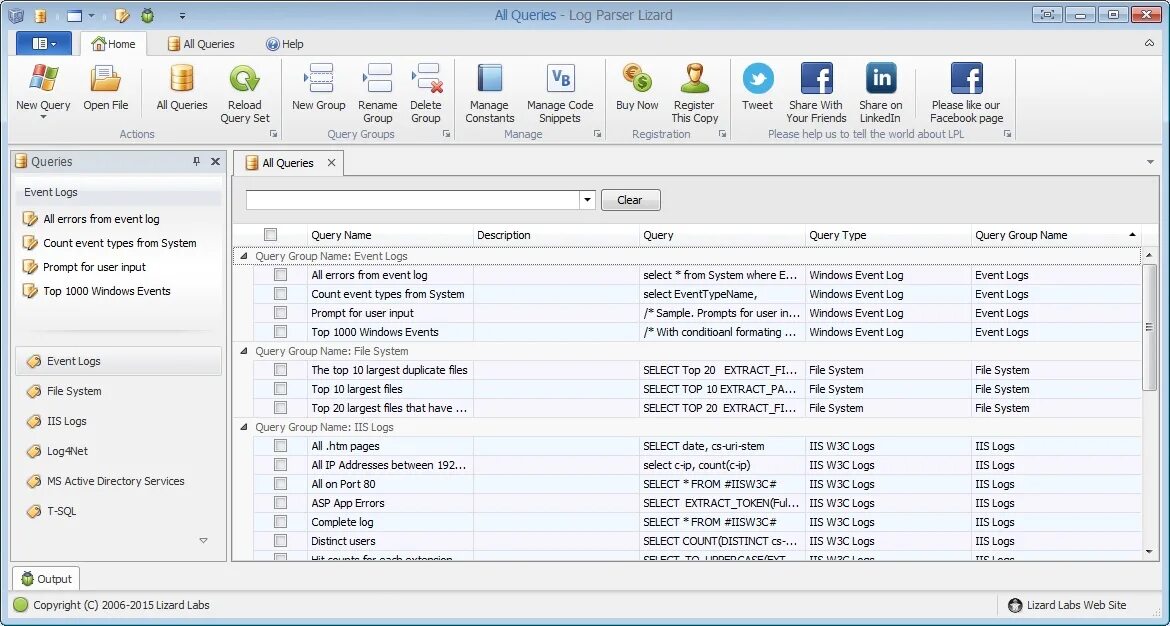Switch to the All Queries ribbon tab
The height and width of the screenshot is (626, 1170).
pos(201,44)
